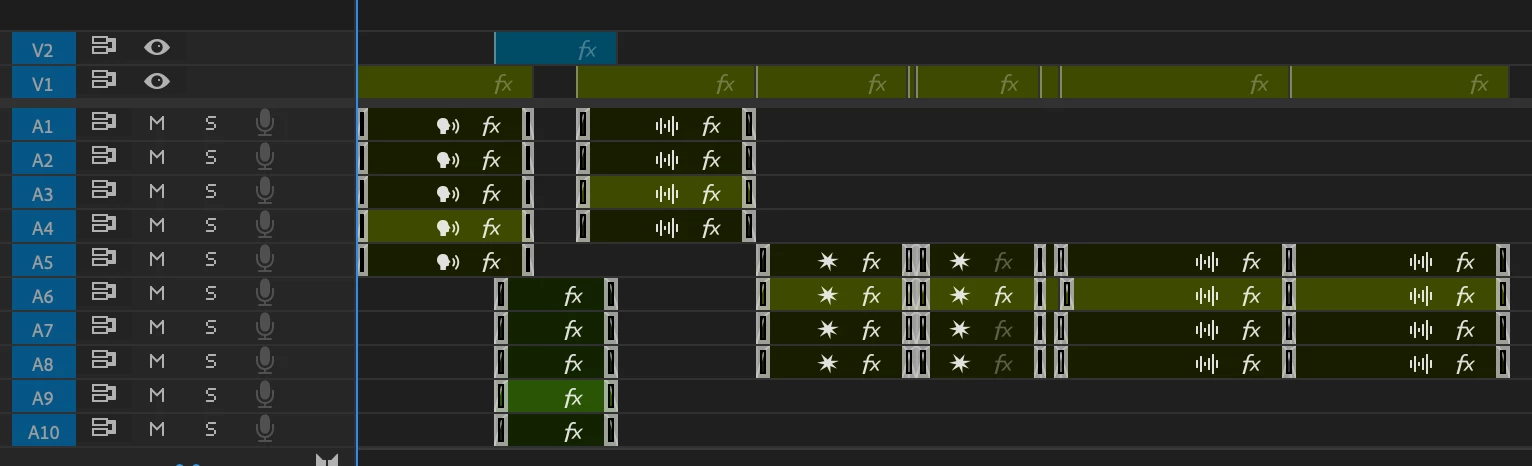
Task: Target the A6 track header
Action: 43,295
